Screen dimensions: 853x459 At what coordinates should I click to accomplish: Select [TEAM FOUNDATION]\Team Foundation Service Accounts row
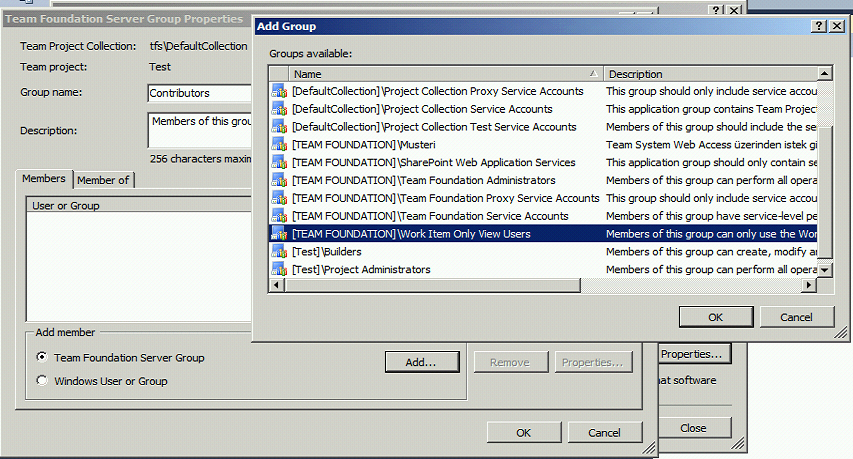543,216
